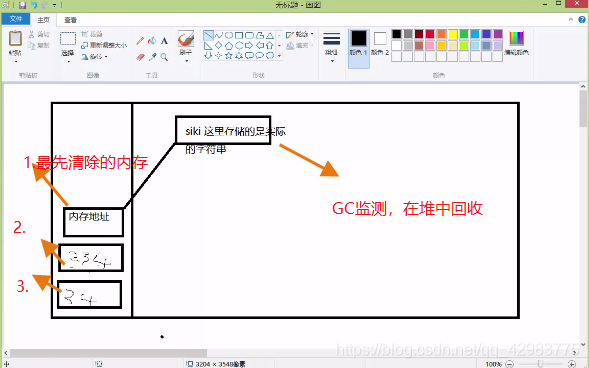Switch to the 查看 (View) ribbon tab

(x=70, y=20)
